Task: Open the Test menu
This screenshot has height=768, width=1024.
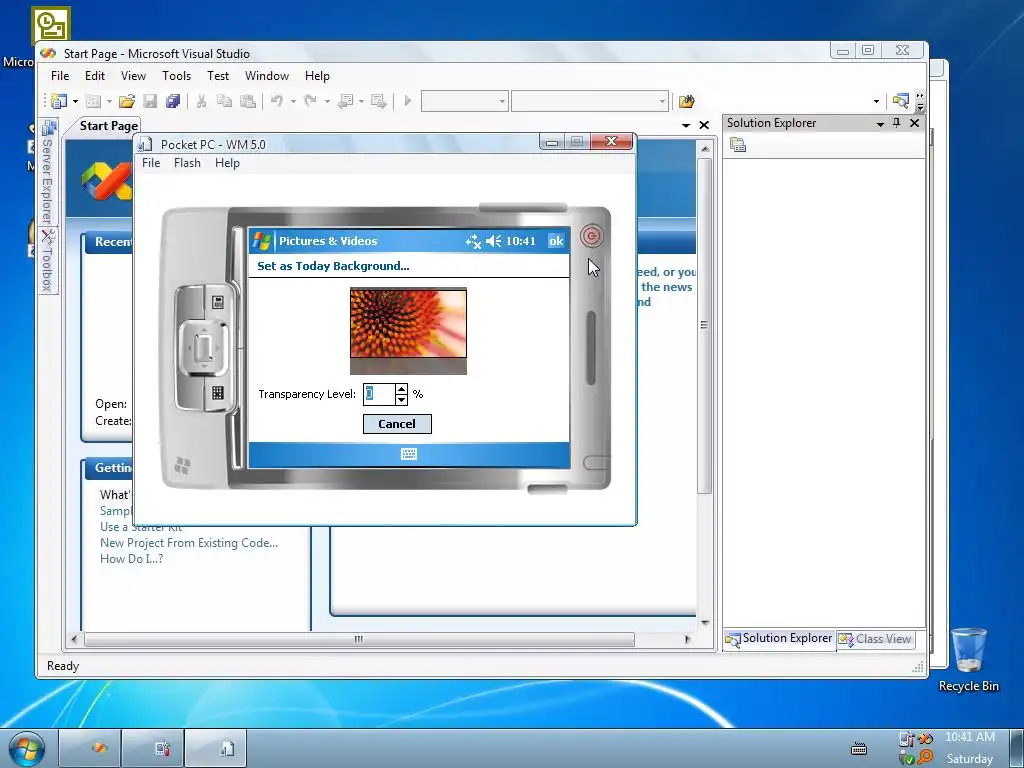Action: [218, 76]
